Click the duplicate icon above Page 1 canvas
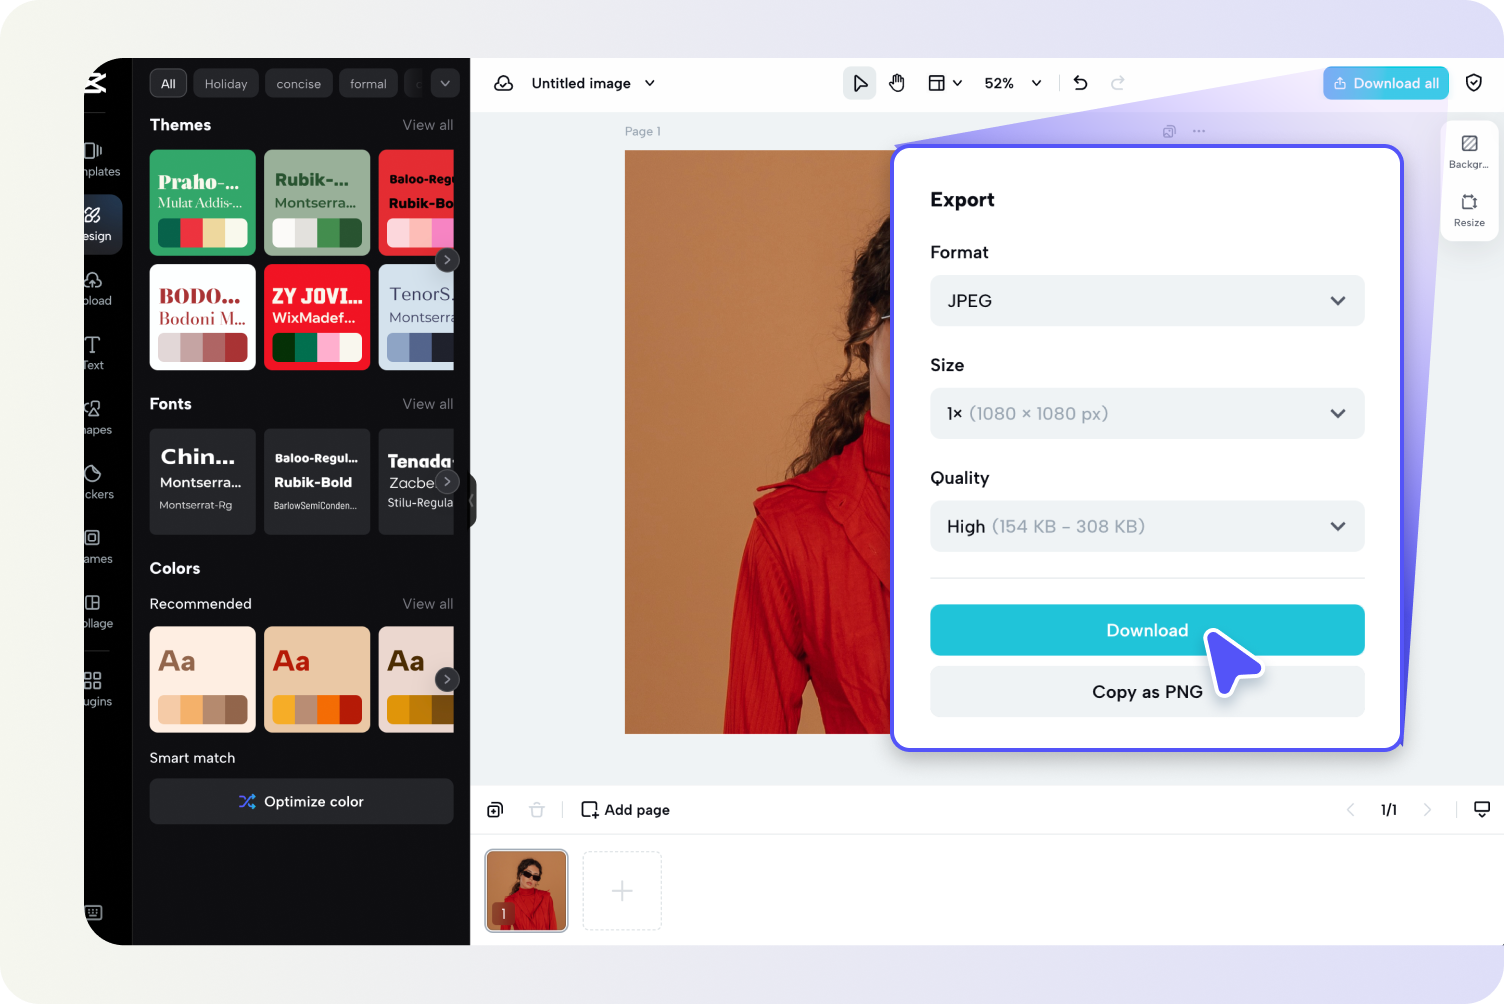This screenshot has width=1504, height=1004. [1169, 131]
